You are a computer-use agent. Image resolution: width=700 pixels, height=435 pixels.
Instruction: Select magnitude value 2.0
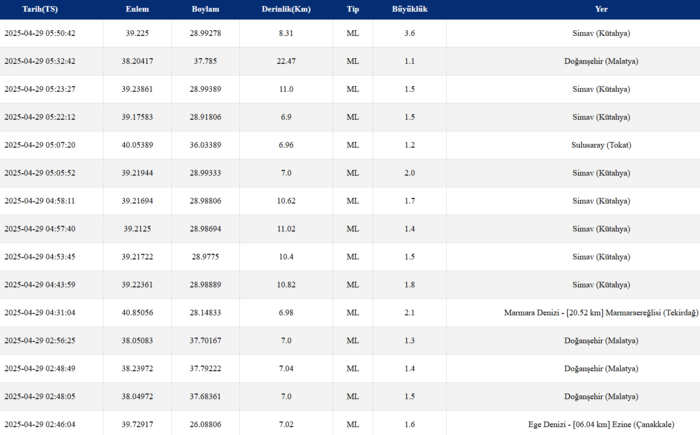pyautogui.click(x=410, y=173)
